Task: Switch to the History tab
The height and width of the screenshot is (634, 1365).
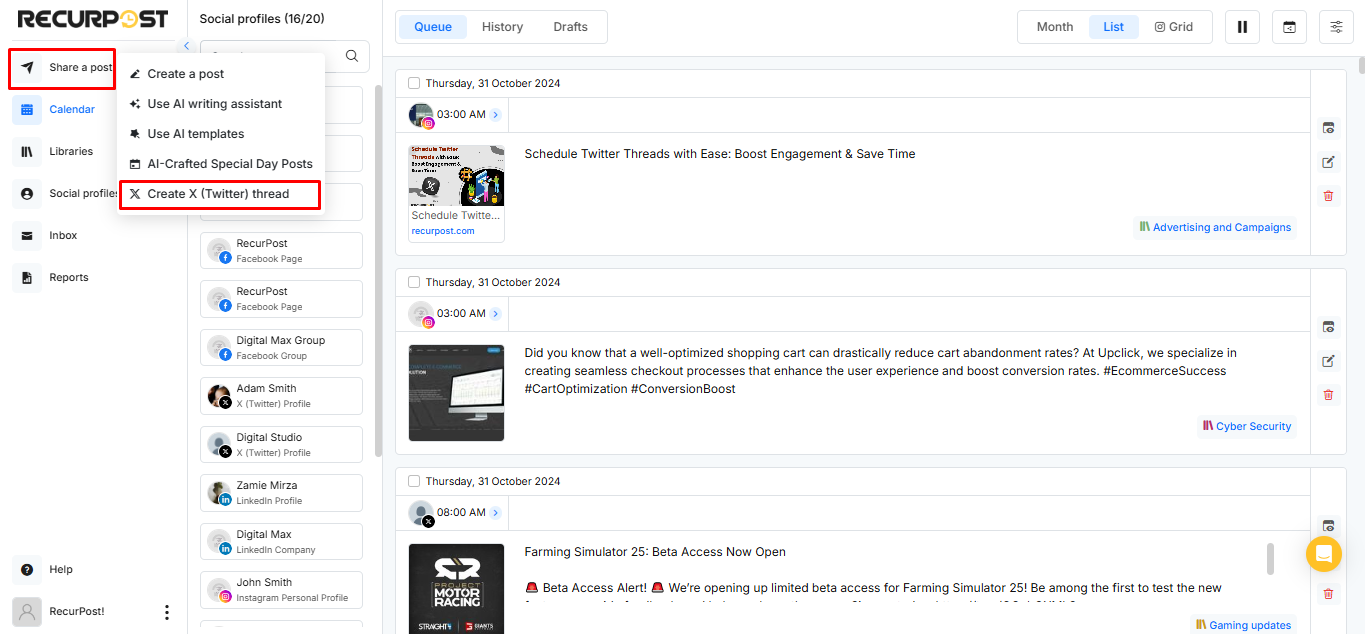Action: (x=502, y=27)
